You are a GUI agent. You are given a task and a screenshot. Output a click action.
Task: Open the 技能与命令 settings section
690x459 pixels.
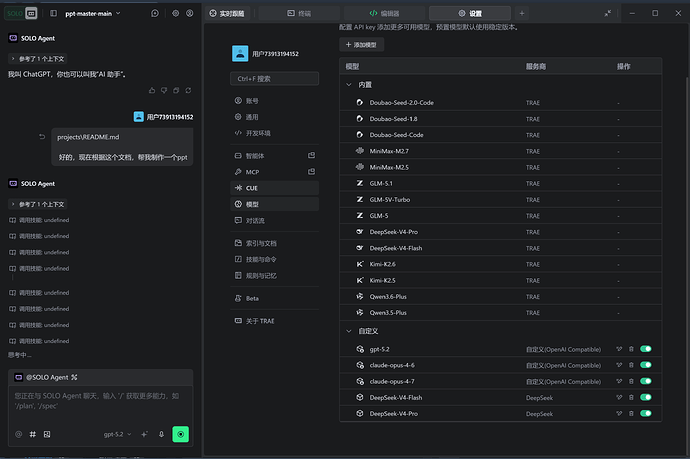point(275,259)
